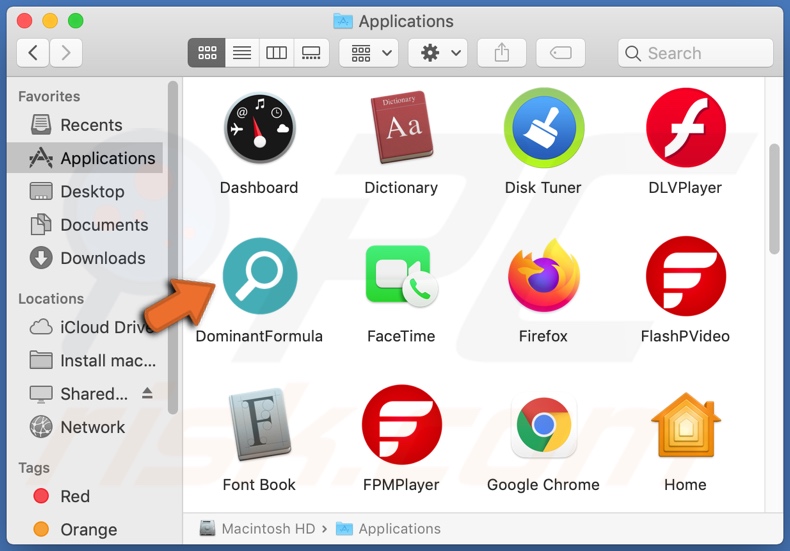The image size is (790, 551).
Task: Open the Font Book app
Action: click(260, 426)
